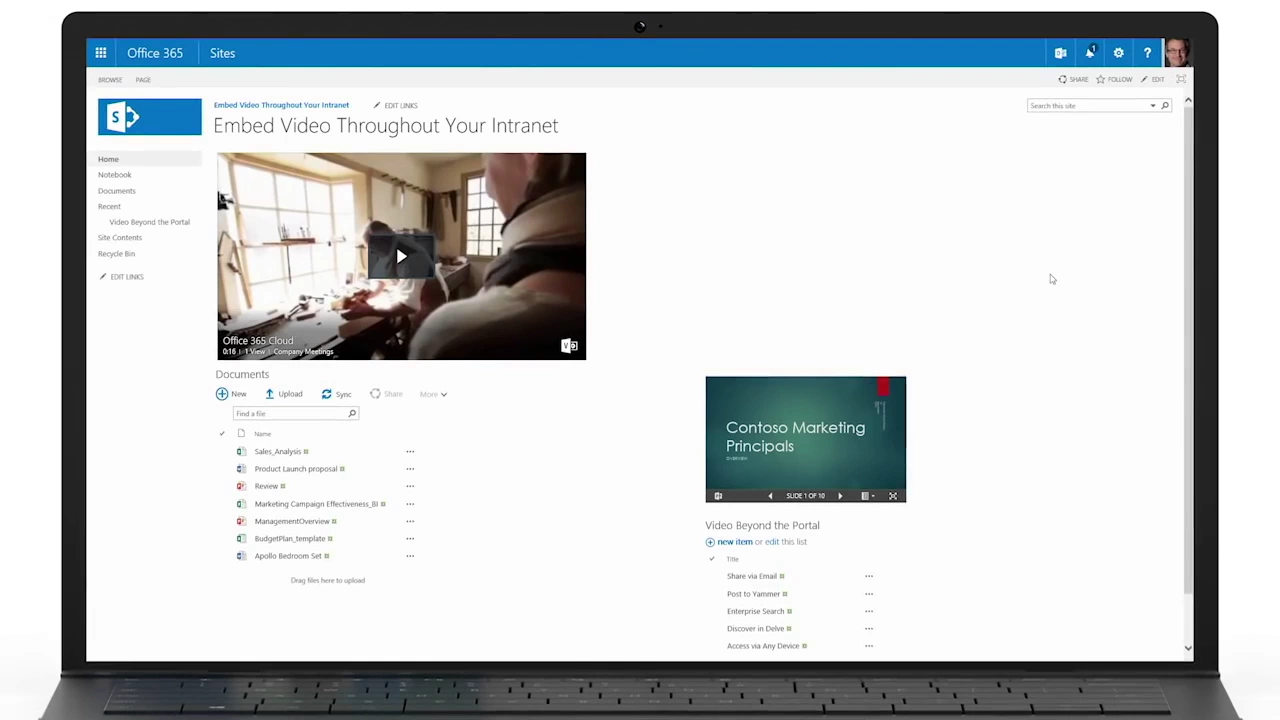Open the Outlook icon in the top bar
The height and width of the screenshot is (720, 1280).
[x=1061, y=53]
